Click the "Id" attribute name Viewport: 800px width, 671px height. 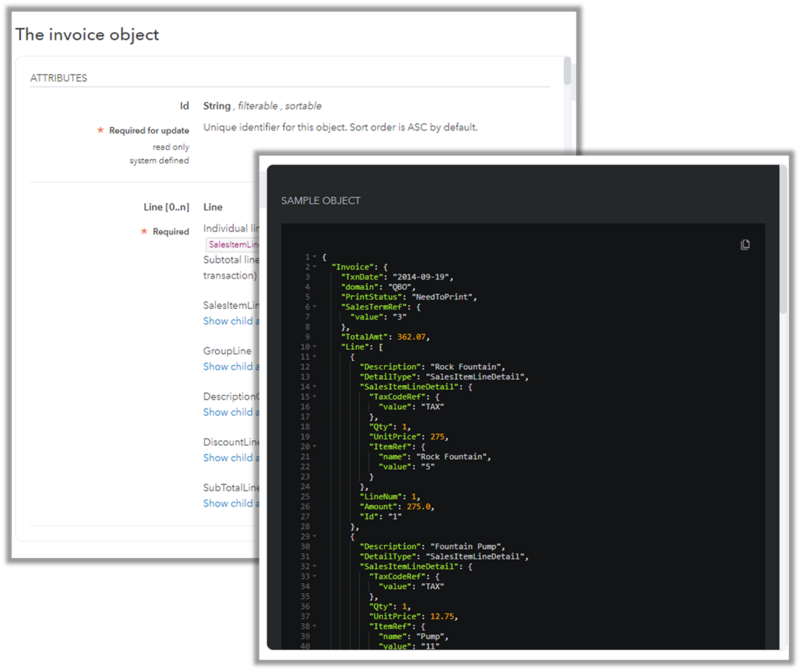(x=184, y=106)
